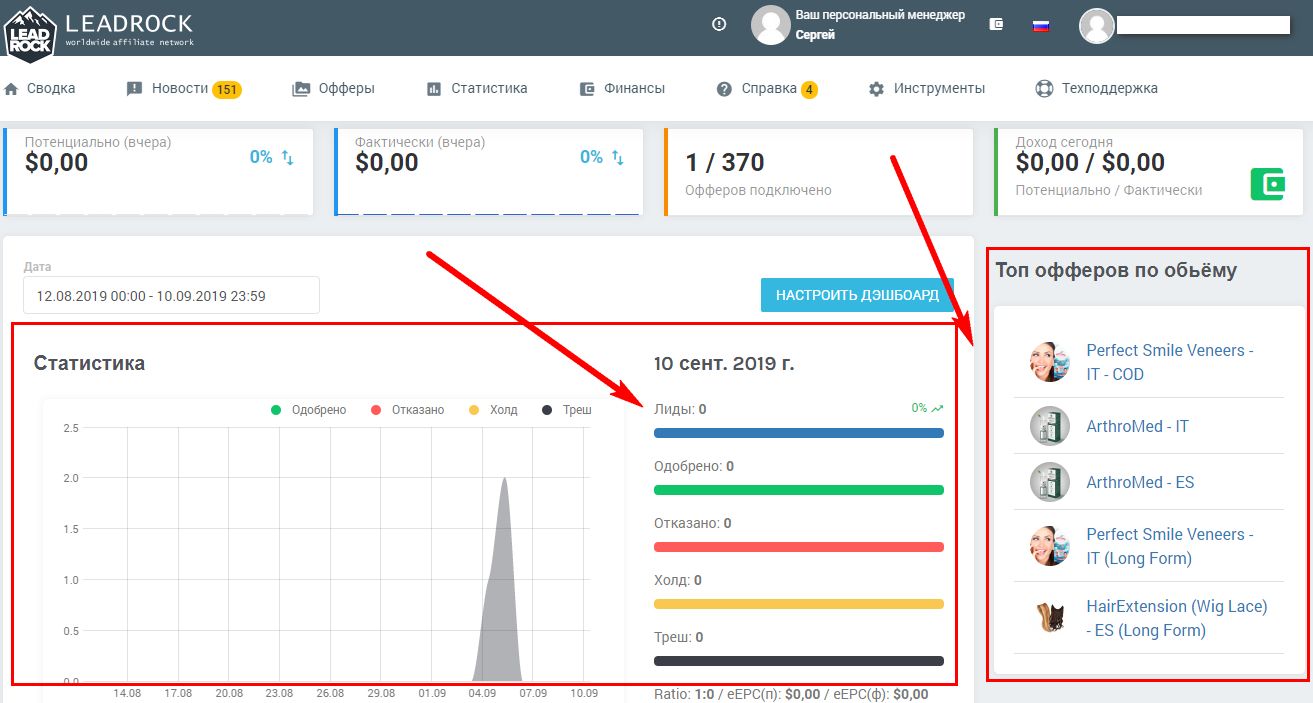Image resolution: width=1313 pixels, height=703 pixels.
Task: Click the green wallet icon in Доход сегодня
Action: click(x=1268, y=185)
